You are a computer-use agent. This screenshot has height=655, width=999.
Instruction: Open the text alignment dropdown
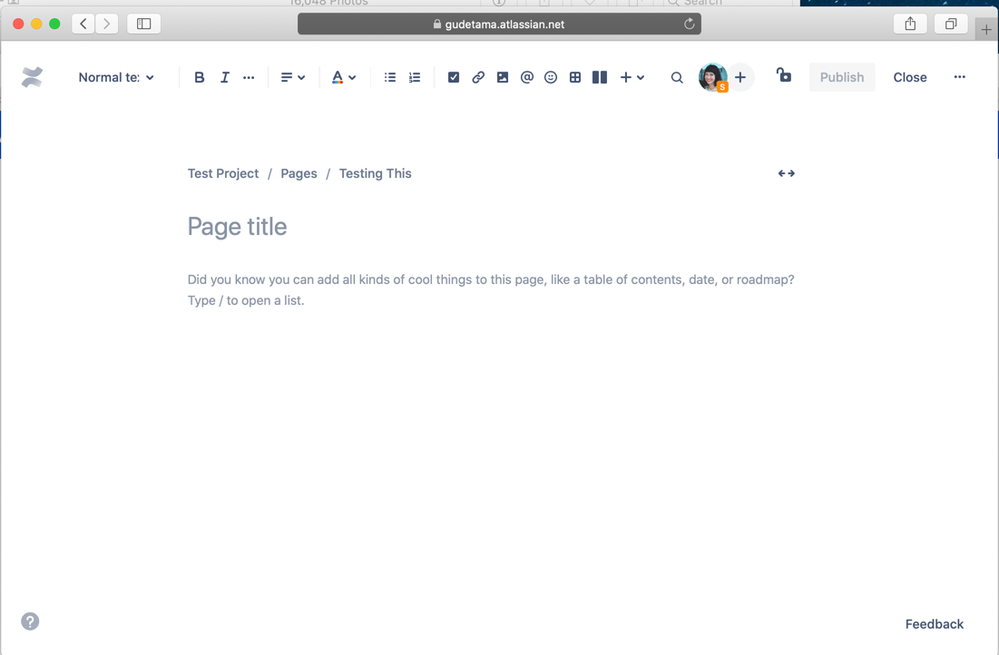(x=292, y=77)
